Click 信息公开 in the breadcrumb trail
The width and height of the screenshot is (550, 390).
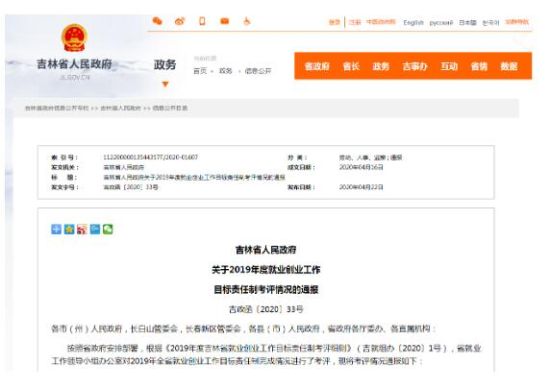[x=258, y=71]
